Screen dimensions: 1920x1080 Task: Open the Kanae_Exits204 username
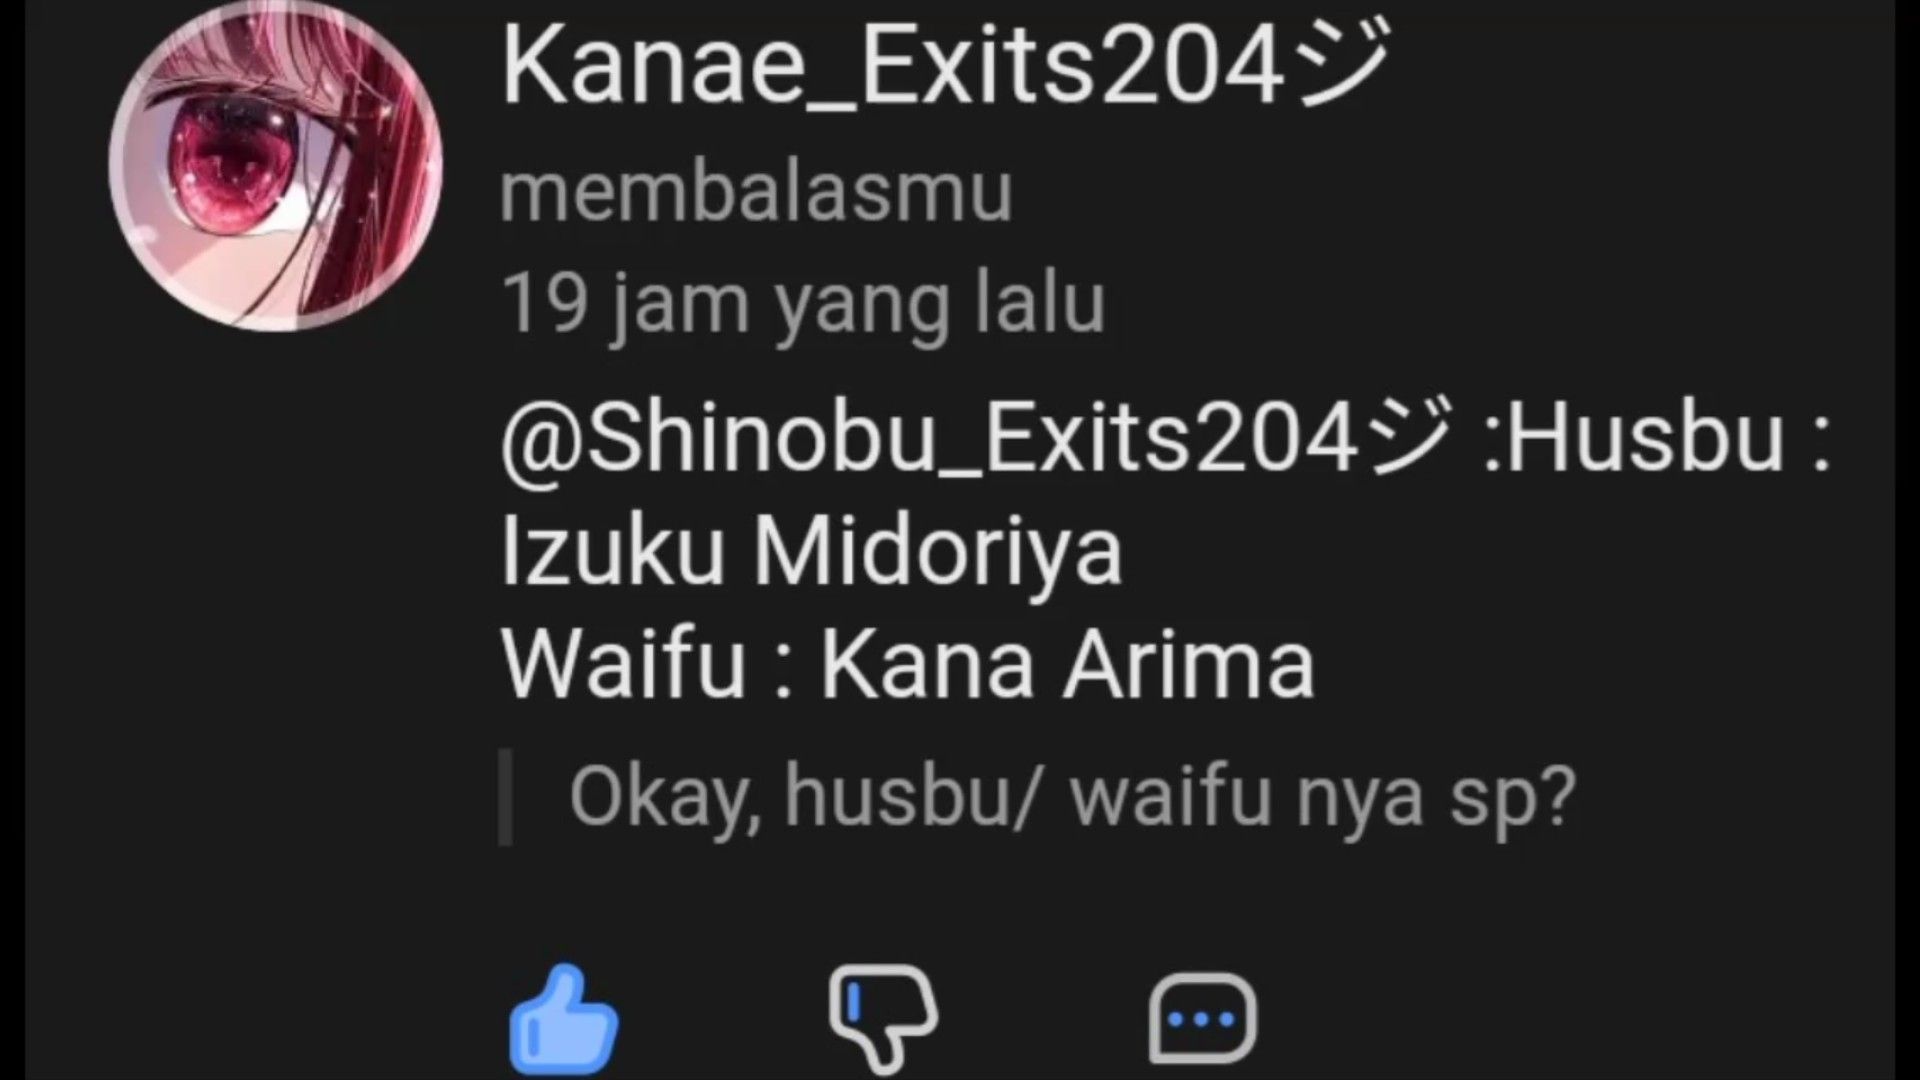[945, 66]
